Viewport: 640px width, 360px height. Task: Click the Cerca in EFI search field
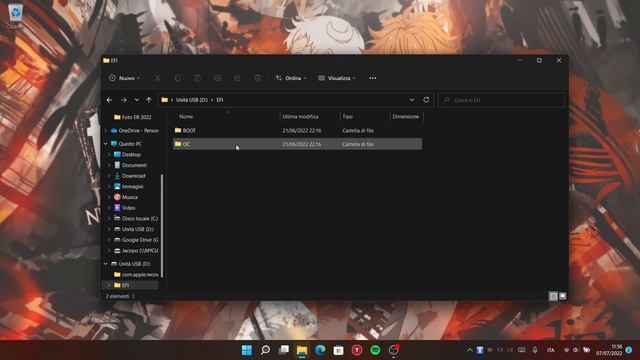click(502, 100)
